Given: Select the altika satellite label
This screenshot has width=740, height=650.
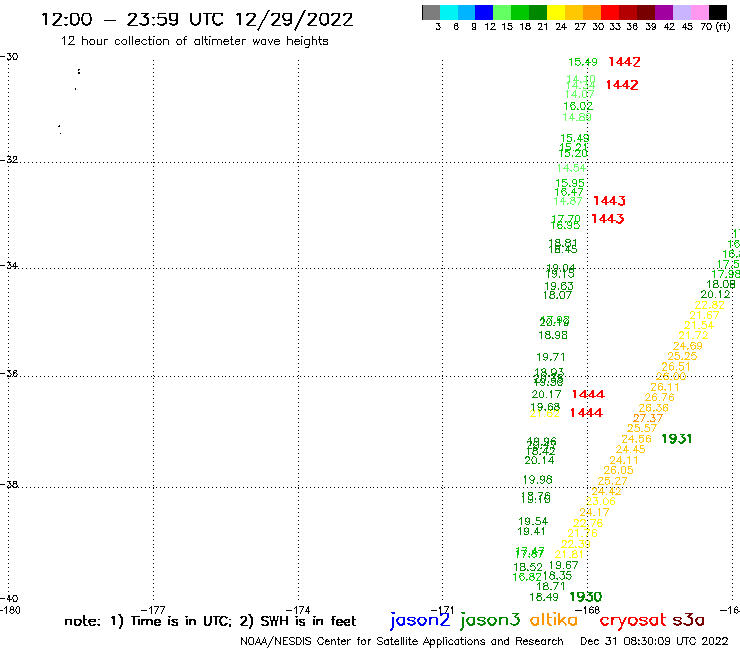Looking at the screenshot, I should [x=554, y=620].
